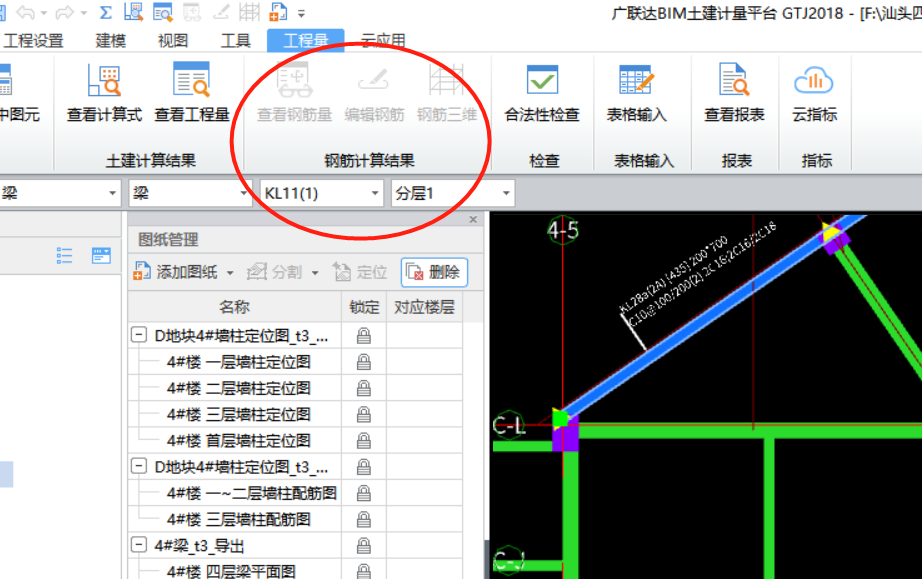Open 查看计算式 in the ribbon

pos(104,93)
